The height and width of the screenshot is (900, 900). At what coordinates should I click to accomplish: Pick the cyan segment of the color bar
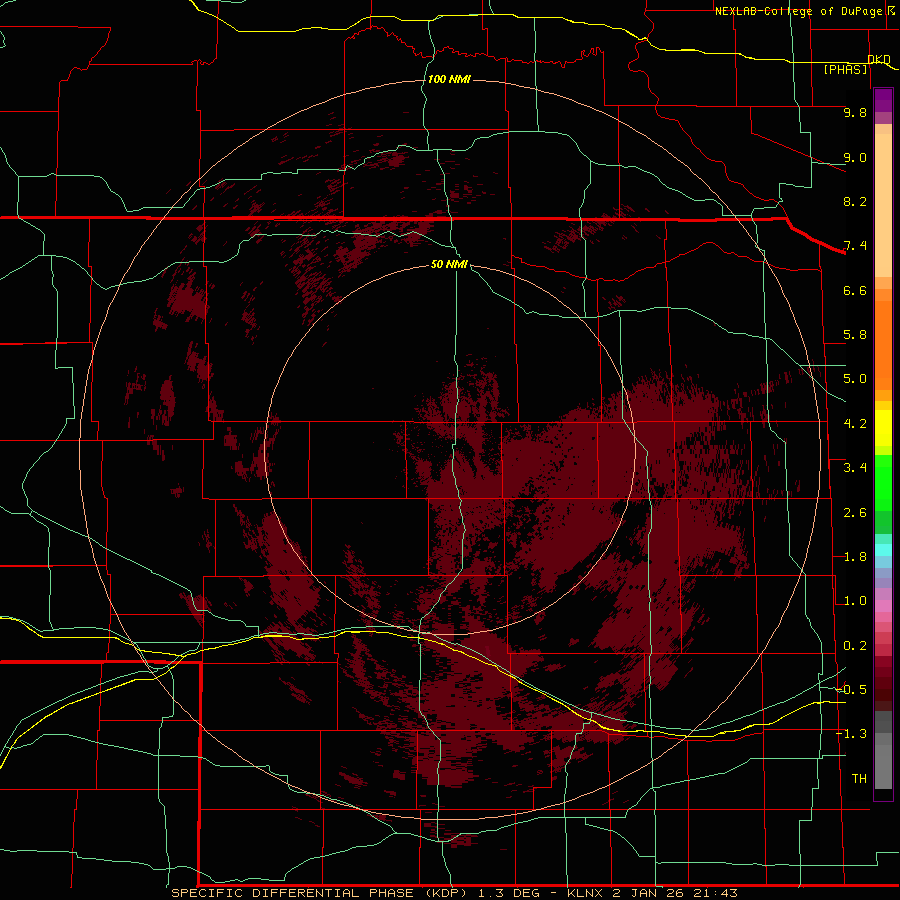[883, 550]
